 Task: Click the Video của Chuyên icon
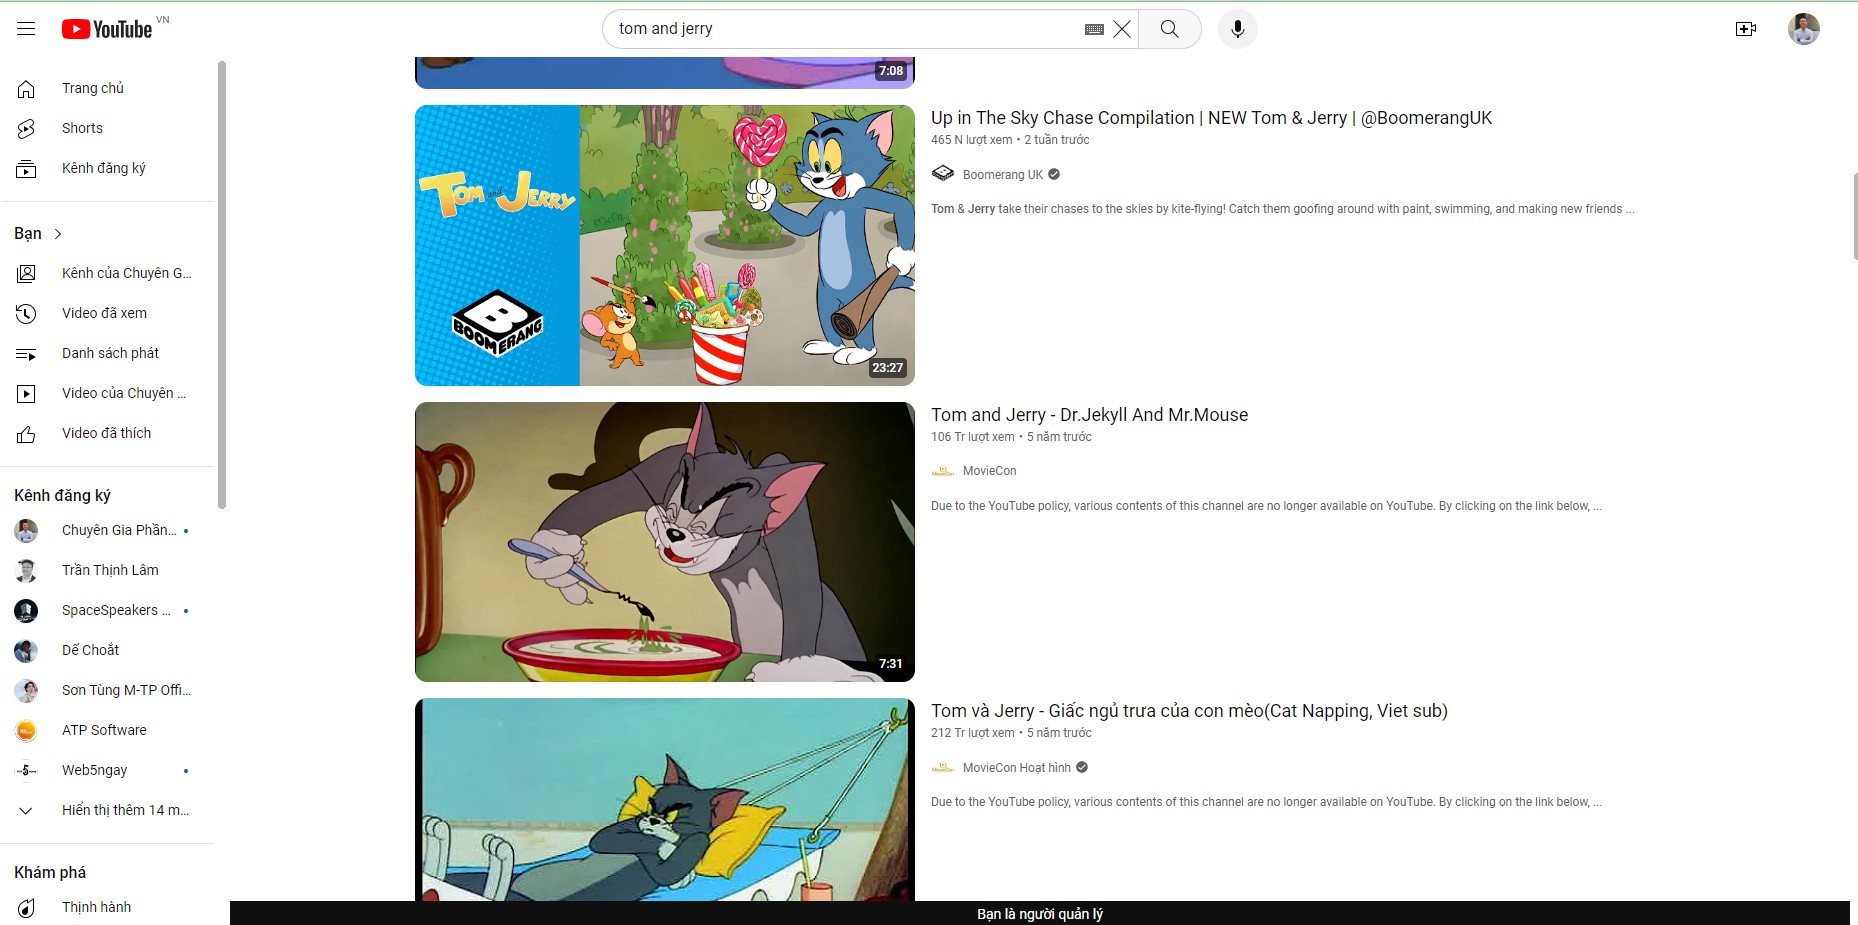coord(26,394)
